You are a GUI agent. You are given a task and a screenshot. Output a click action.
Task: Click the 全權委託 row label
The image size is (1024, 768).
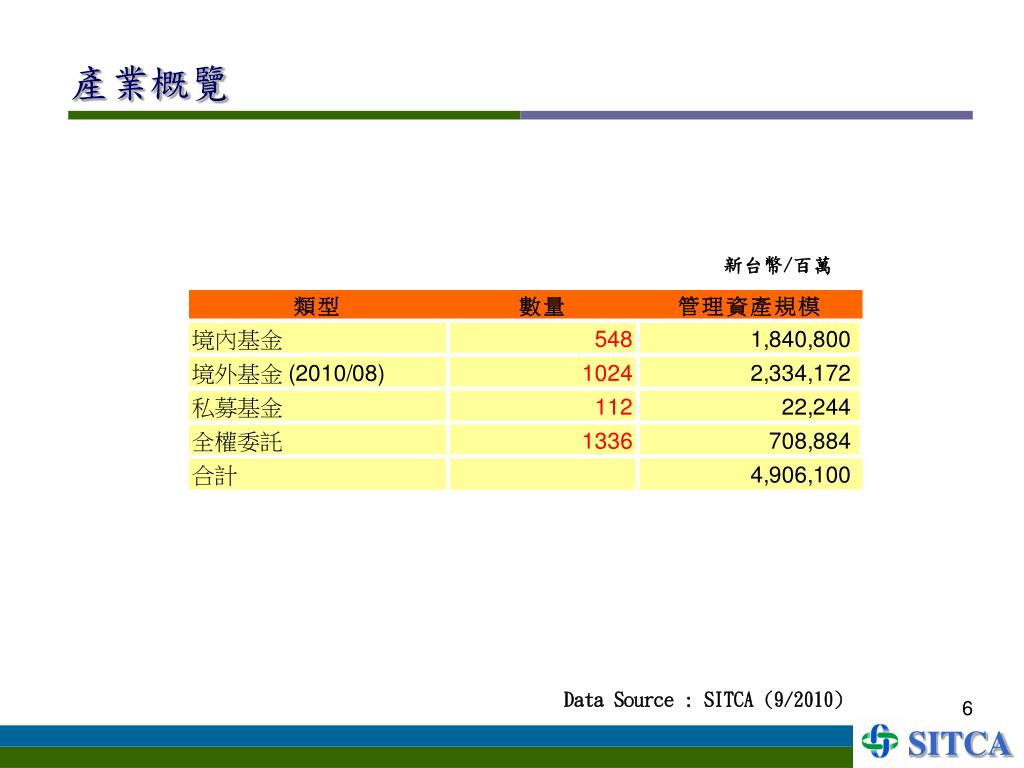(x=237, y=441)
